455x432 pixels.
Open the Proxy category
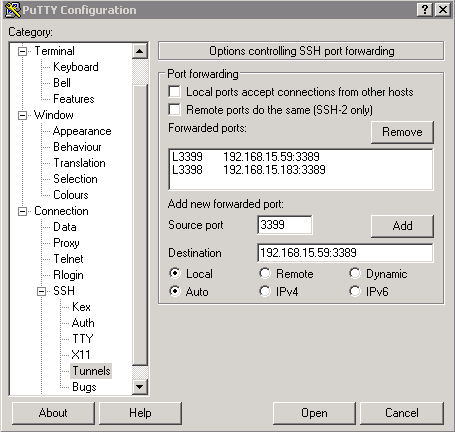point(66,243)
